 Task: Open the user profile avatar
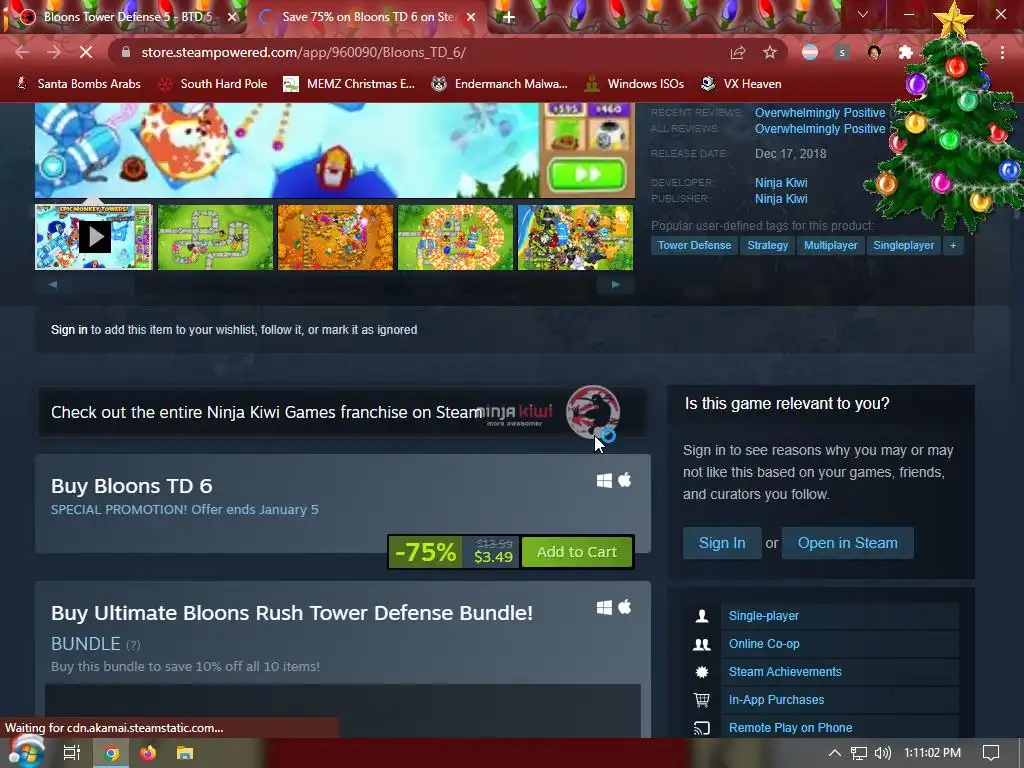(x=874, y=52)
